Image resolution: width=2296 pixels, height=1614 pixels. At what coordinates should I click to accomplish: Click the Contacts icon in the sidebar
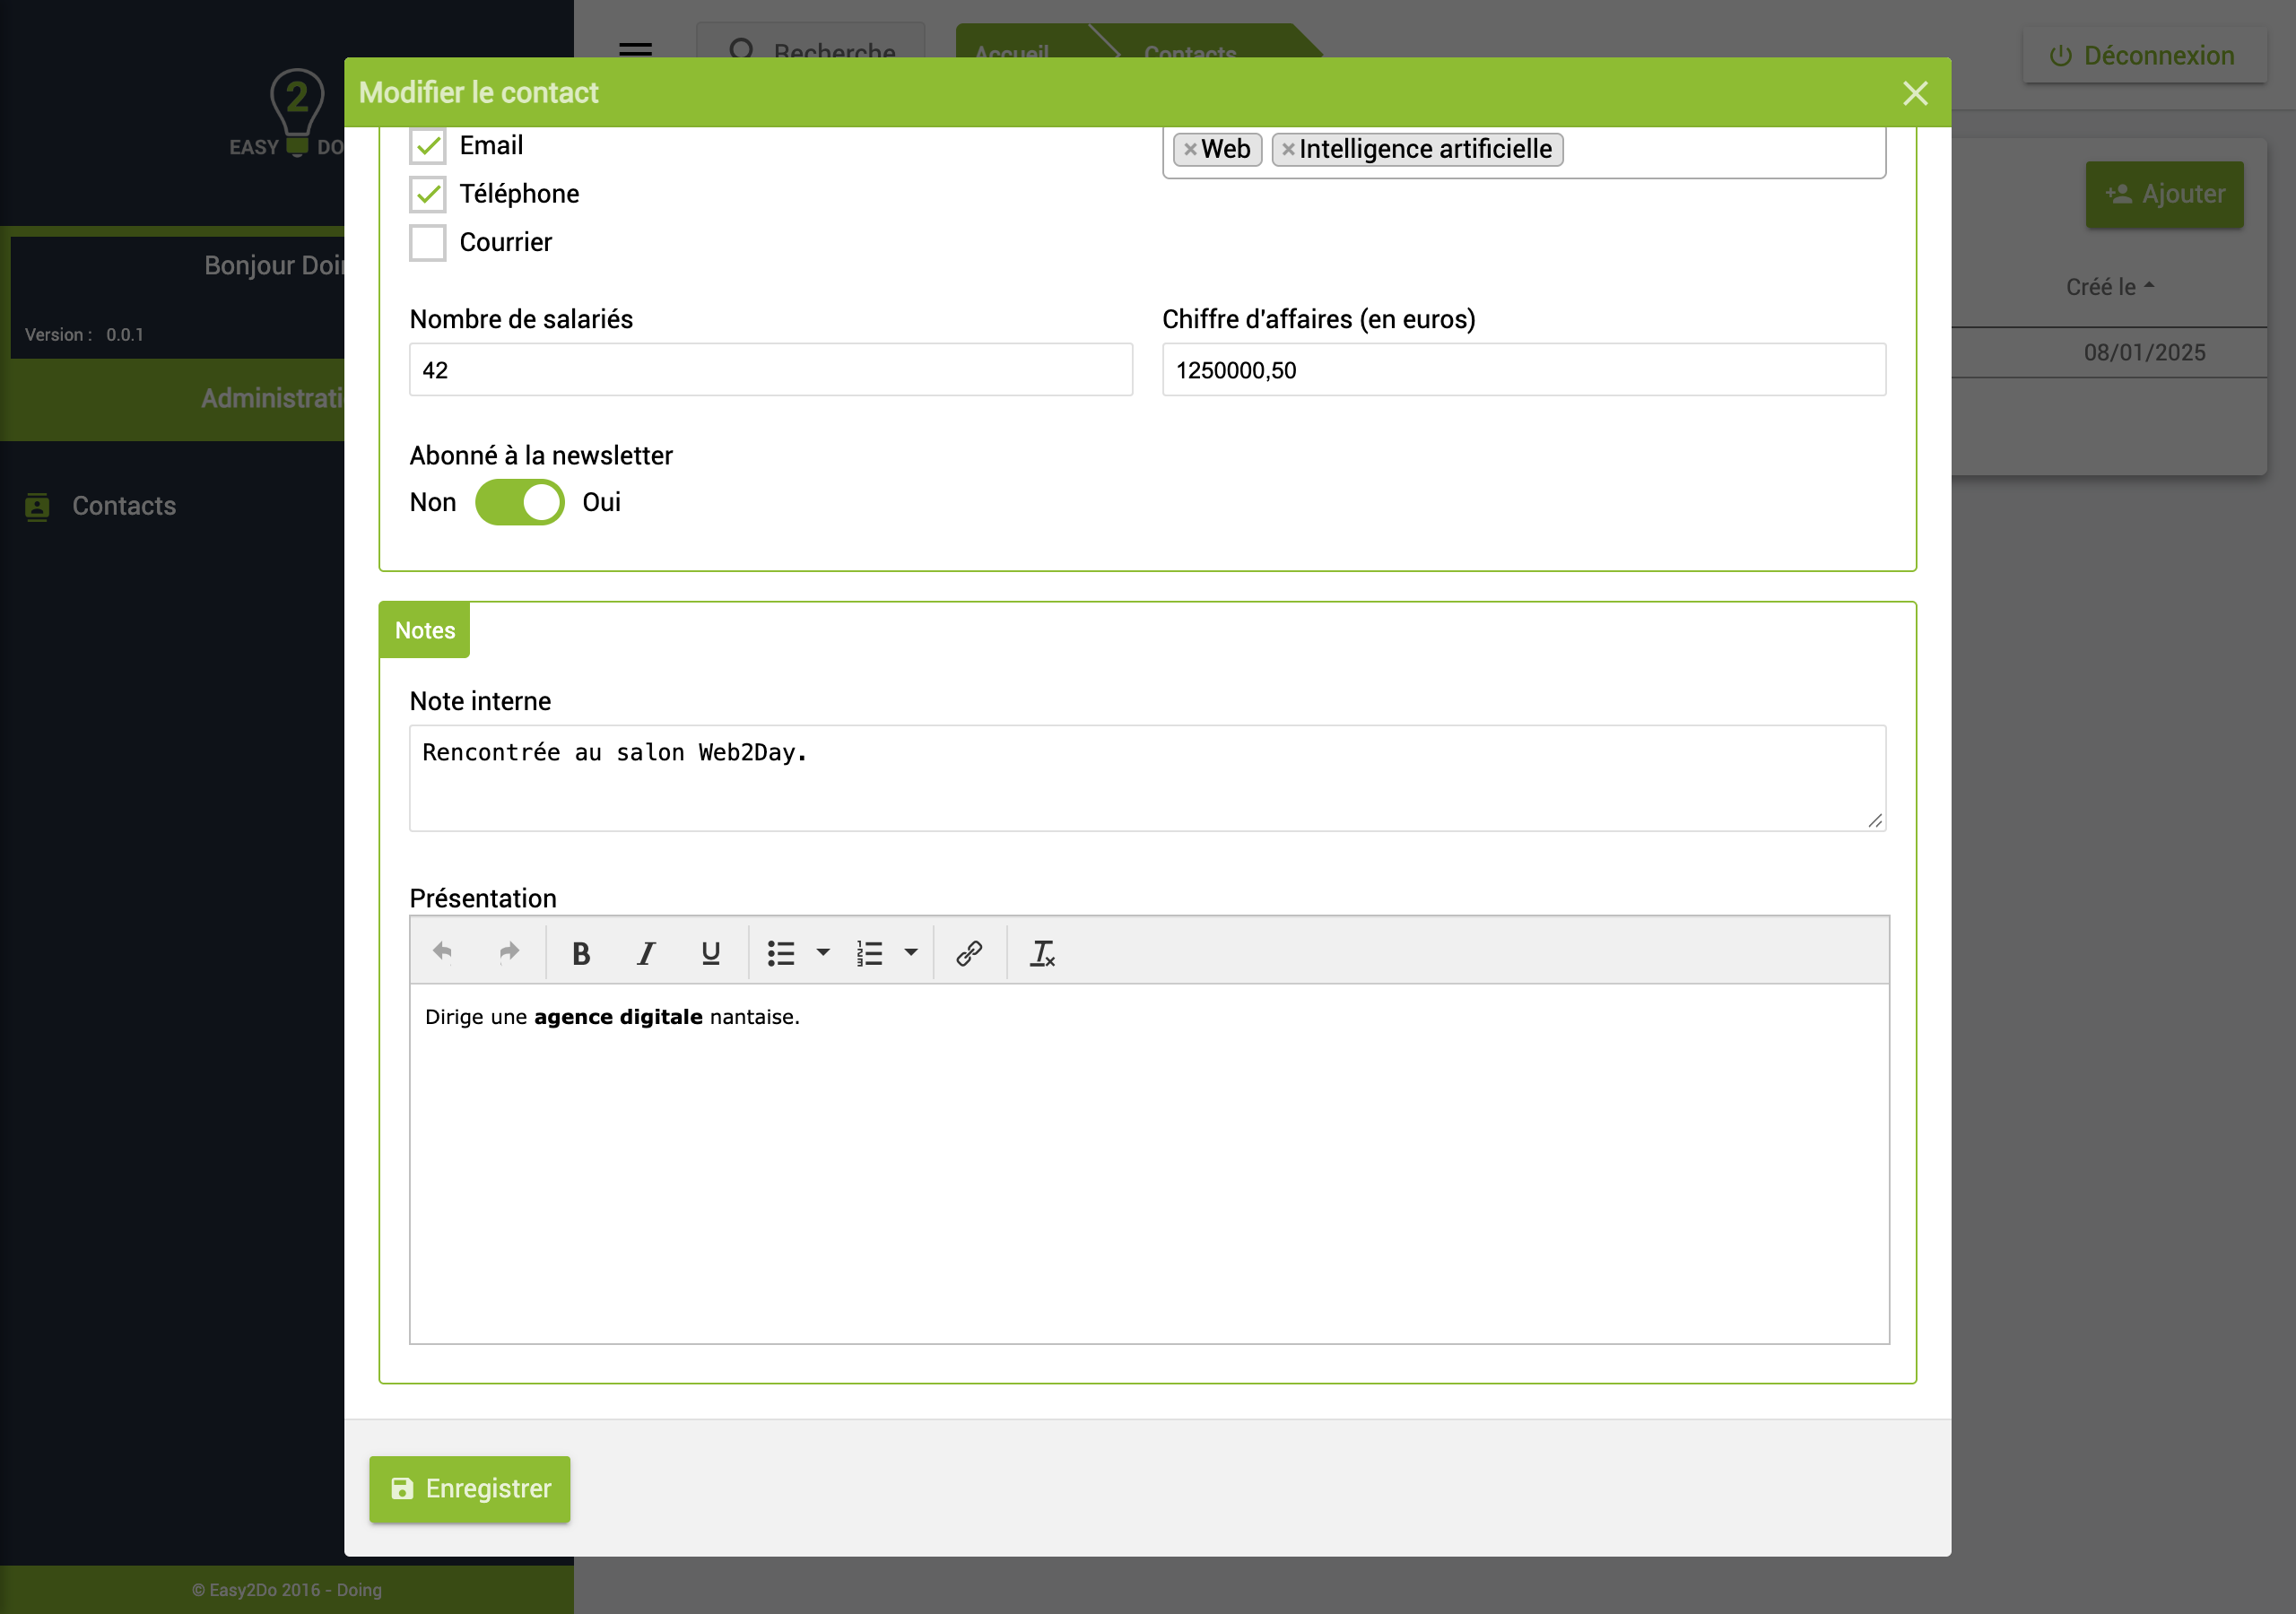[37, 507]
